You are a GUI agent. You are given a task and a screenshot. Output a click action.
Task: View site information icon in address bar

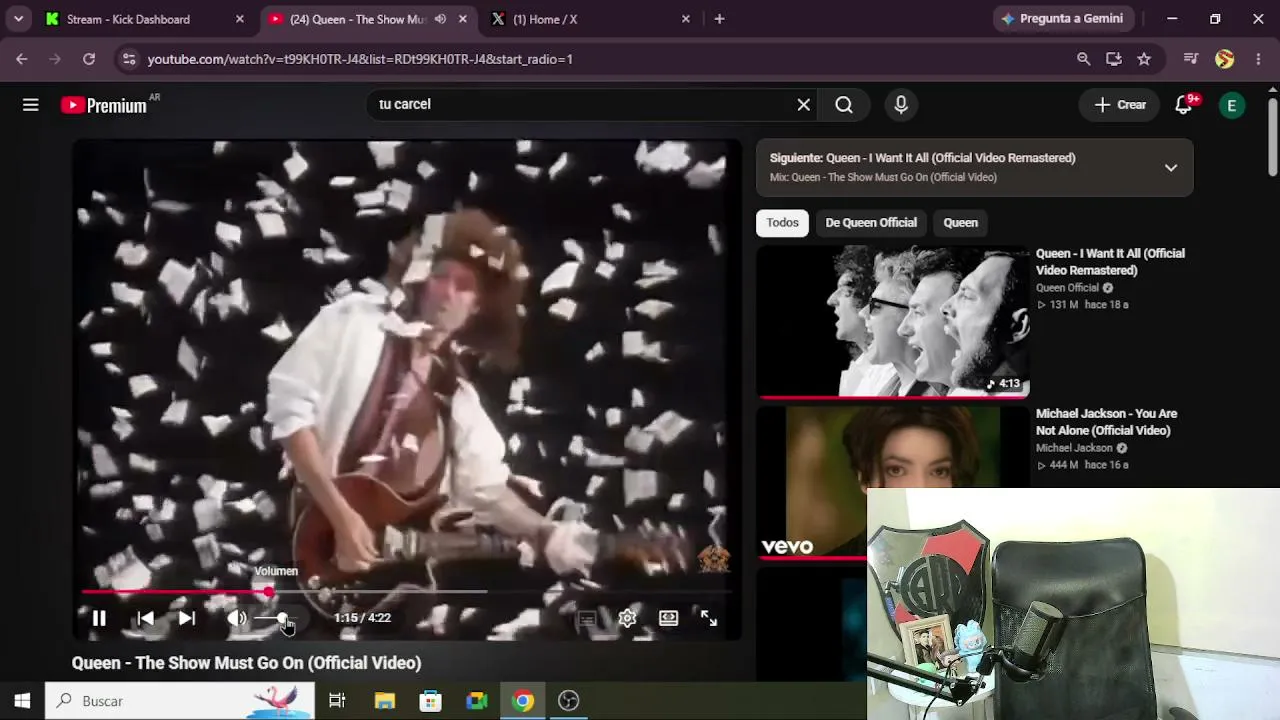pyautogui.click(x=128, y=59)
